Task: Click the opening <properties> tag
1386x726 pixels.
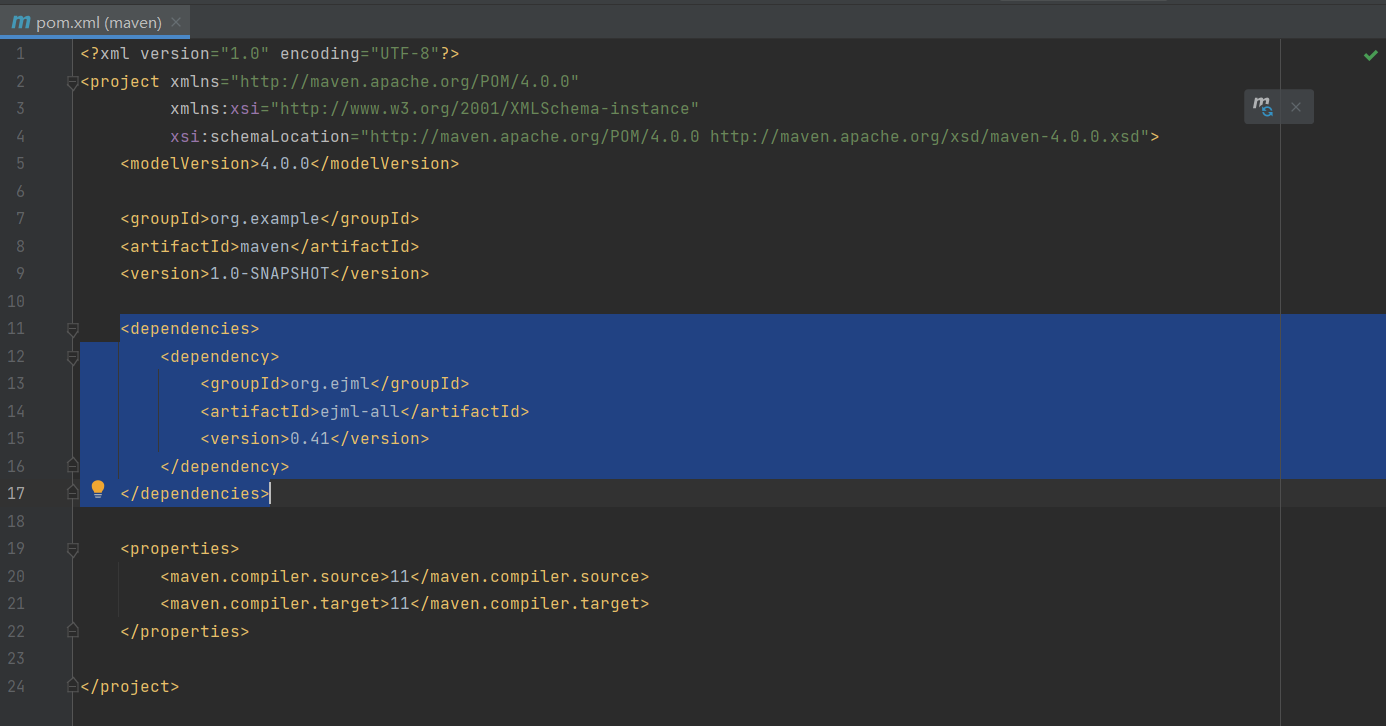Action: [x=180, y=548]
